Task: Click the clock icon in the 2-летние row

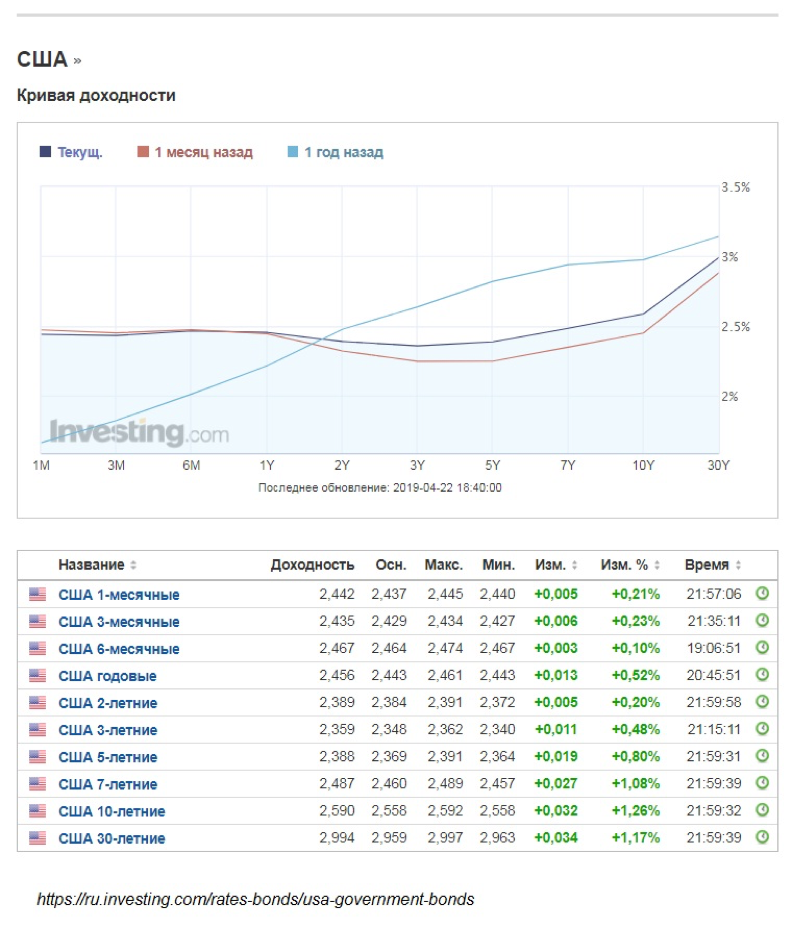Action: click(x=762, y=702)
